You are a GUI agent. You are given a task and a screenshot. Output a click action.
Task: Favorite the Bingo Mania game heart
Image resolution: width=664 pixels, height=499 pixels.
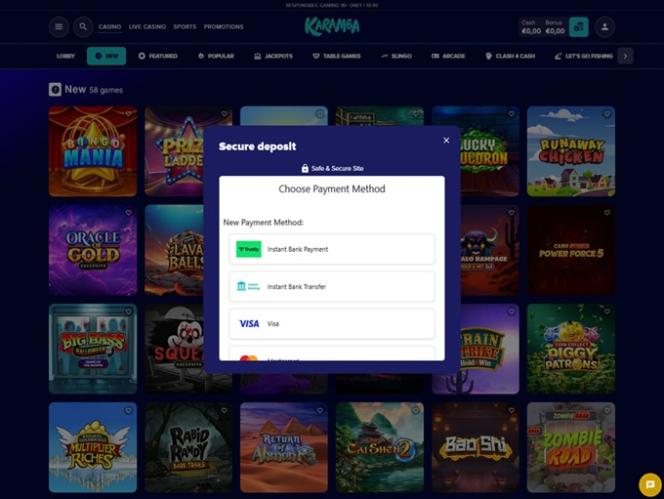128,114
